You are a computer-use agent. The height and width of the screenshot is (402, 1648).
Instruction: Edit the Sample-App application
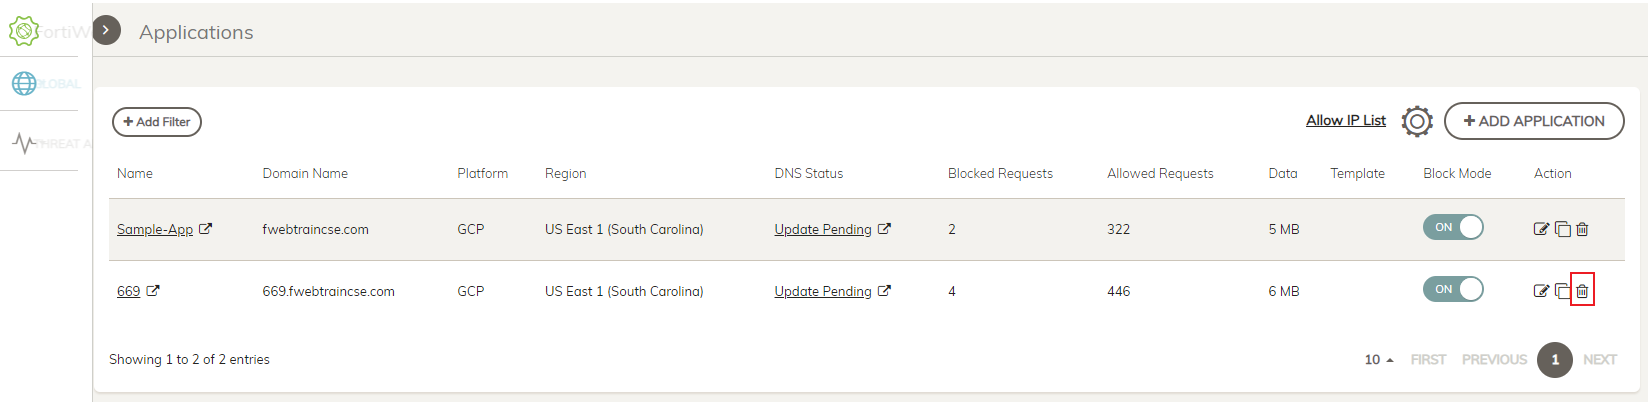click(x=1541, y=229)
